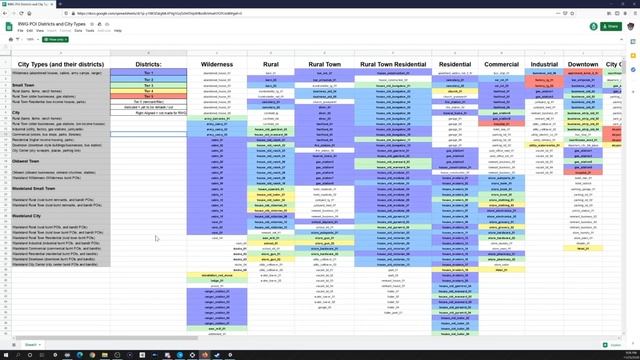Close the RWG POI Districts browser tab
The height and width of the screenshot is (360, 640).
(52, 4)
